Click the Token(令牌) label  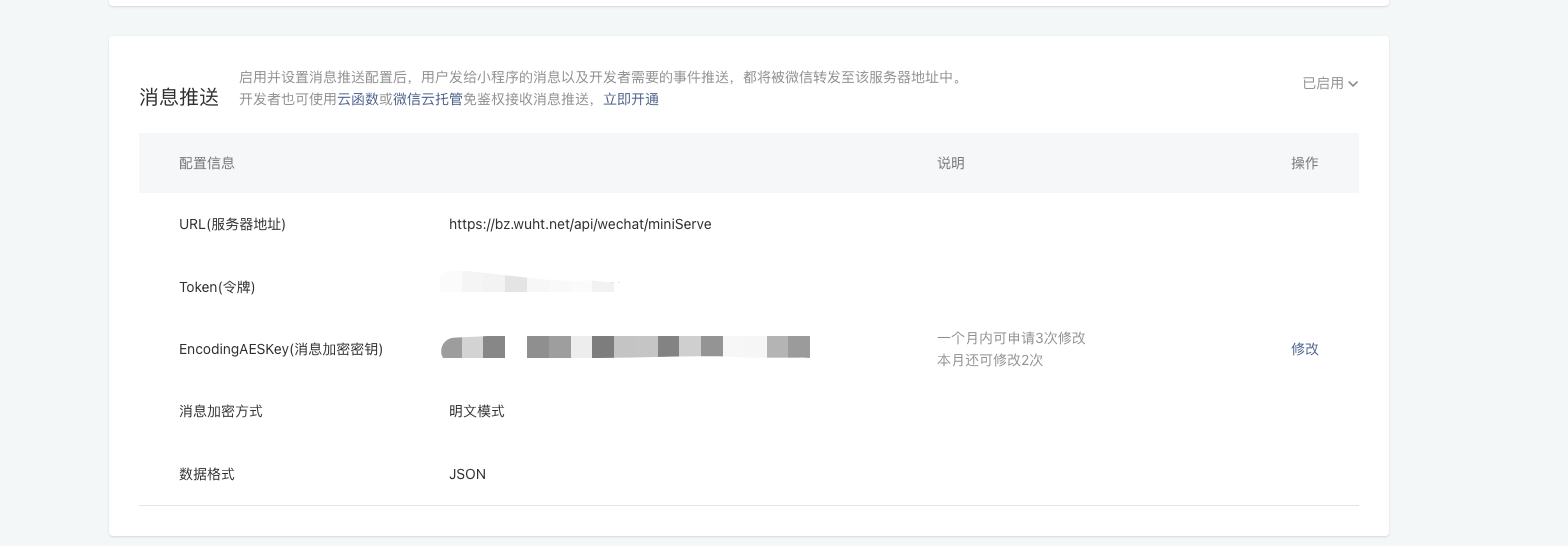tap(217, 287)
